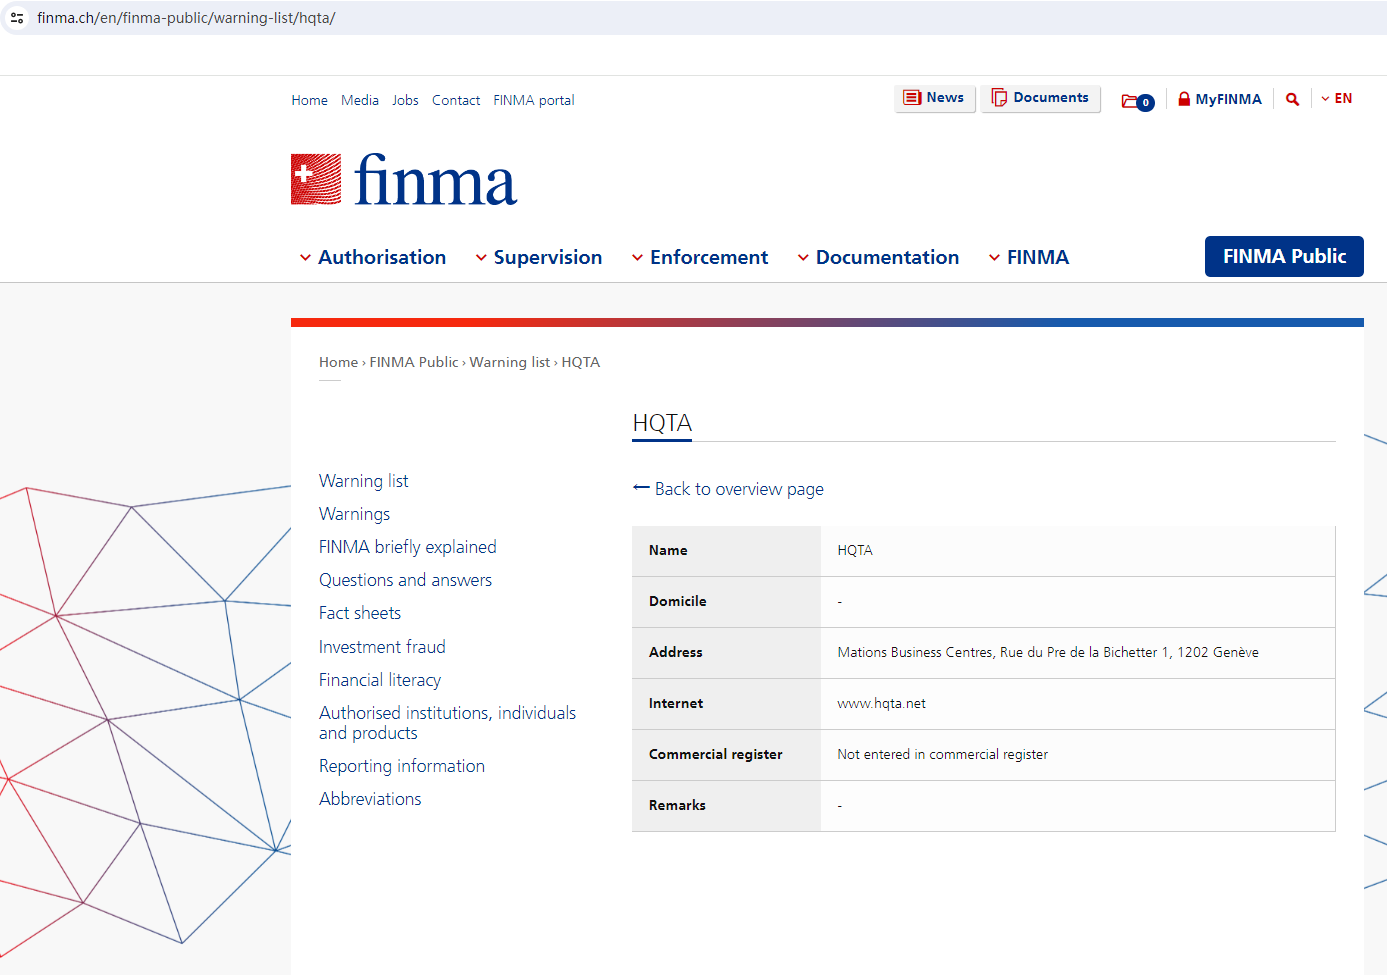Click the red search magnifier icon
This screenshot has width=1387, height=975.
pos(1292,99)
